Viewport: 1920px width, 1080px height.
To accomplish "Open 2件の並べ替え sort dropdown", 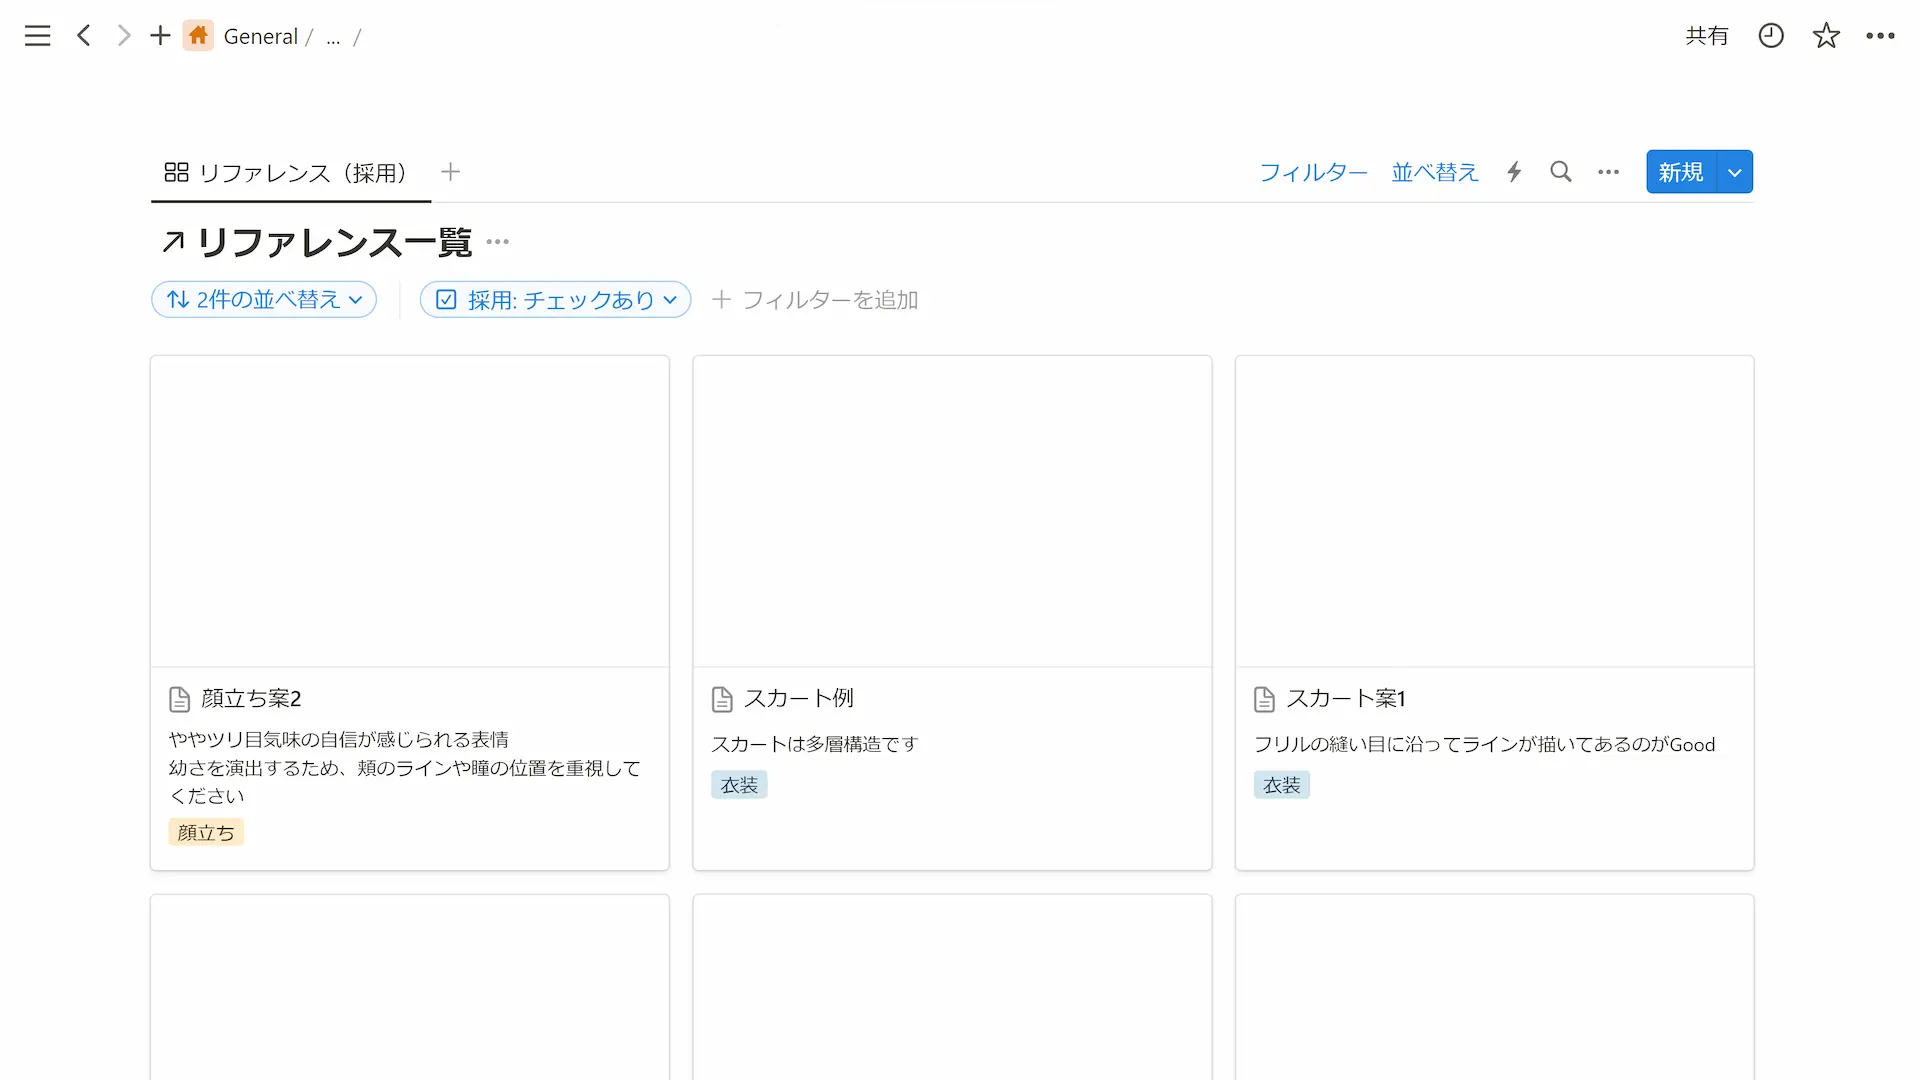I will click(264, 300).
